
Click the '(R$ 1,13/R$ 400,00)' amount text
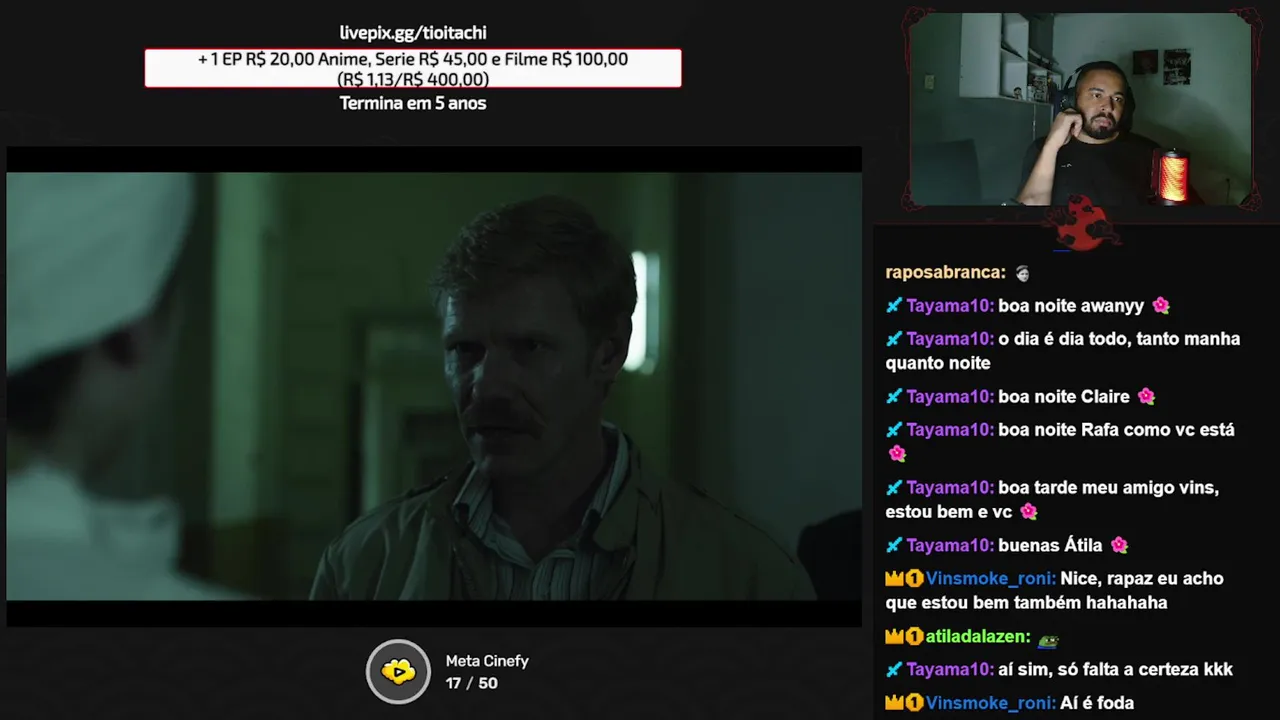(413, 79)
